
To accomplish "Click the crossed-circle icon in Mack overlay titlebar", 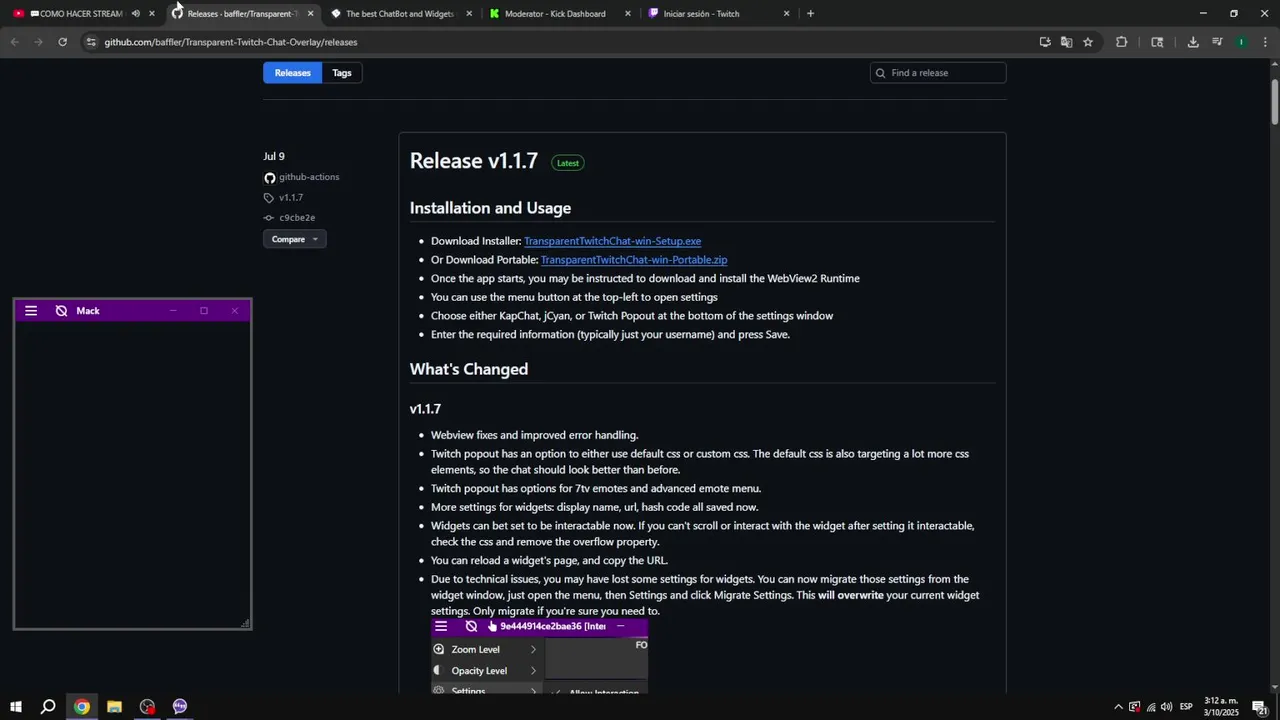I will point(61,311).
